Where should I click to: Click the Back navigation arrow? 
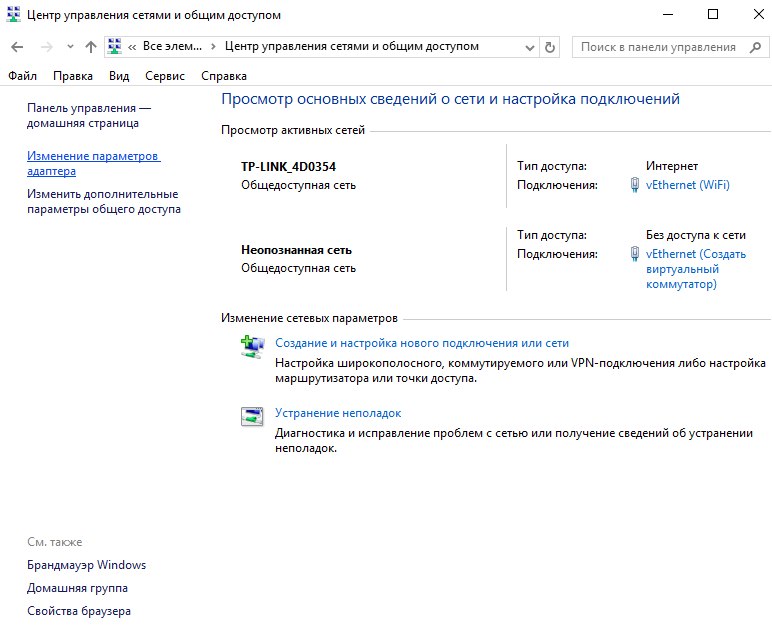18,47
